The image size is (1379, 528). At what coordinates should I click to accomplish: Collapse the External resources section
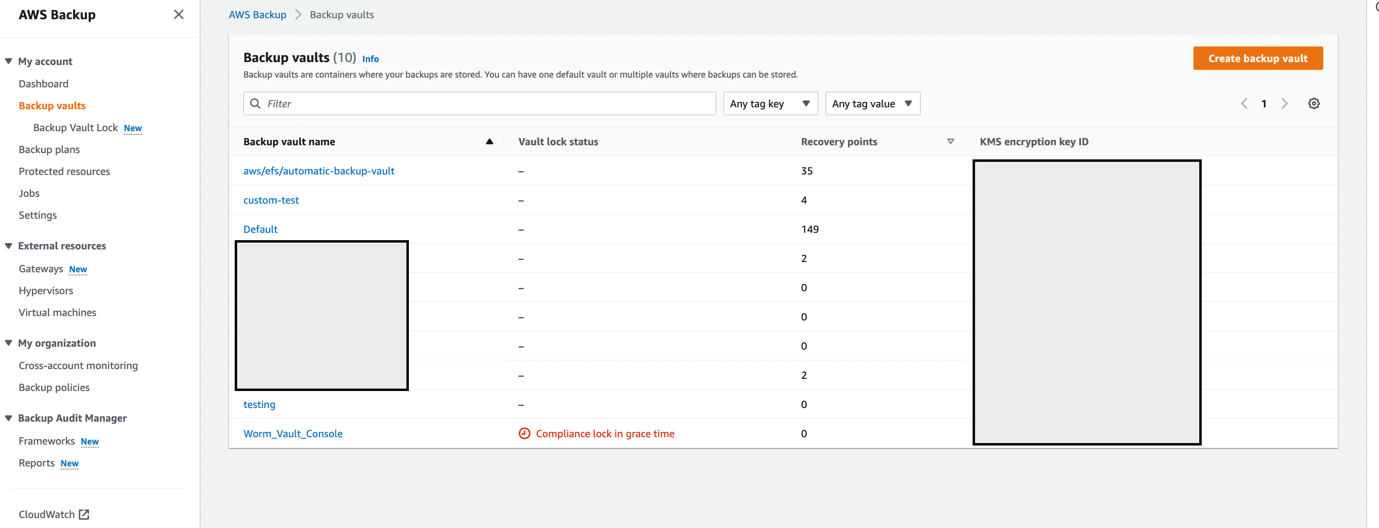click(x=9, y=246)
